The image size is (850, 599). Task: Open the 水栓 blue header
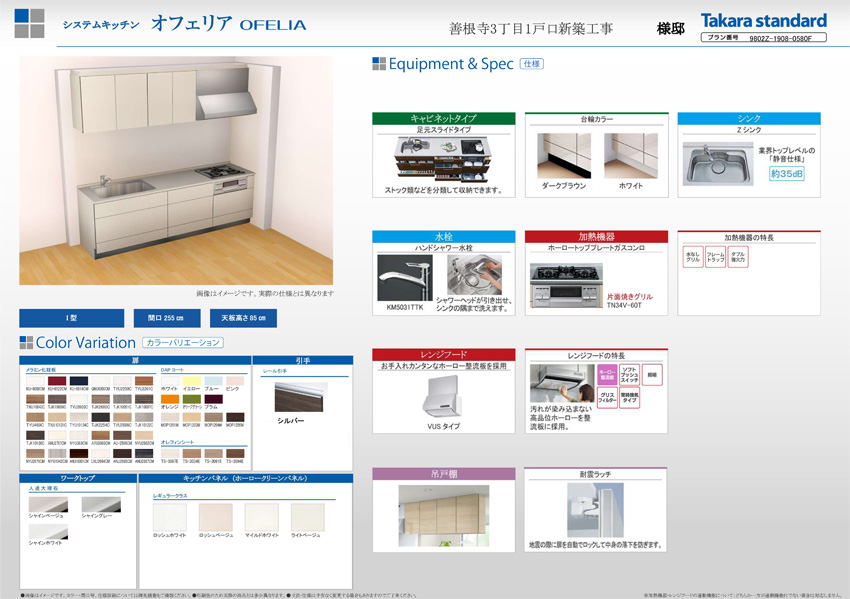coord(443,236)
